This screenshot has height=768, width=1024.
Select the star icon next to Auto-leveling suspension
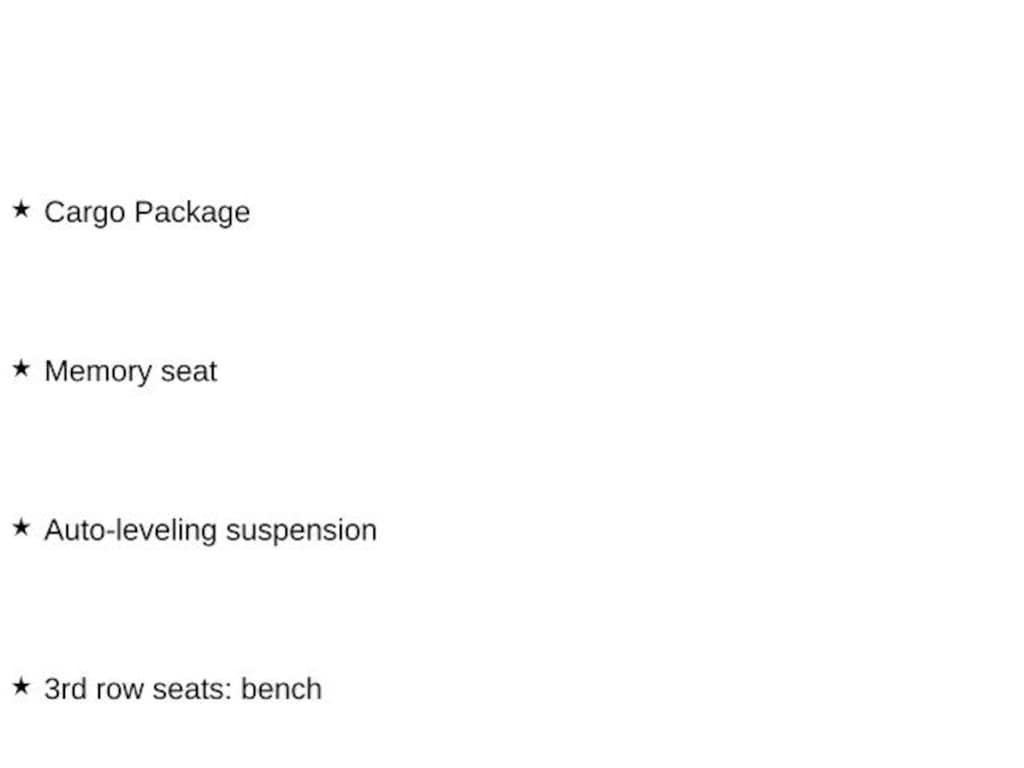tap(21, 528)
